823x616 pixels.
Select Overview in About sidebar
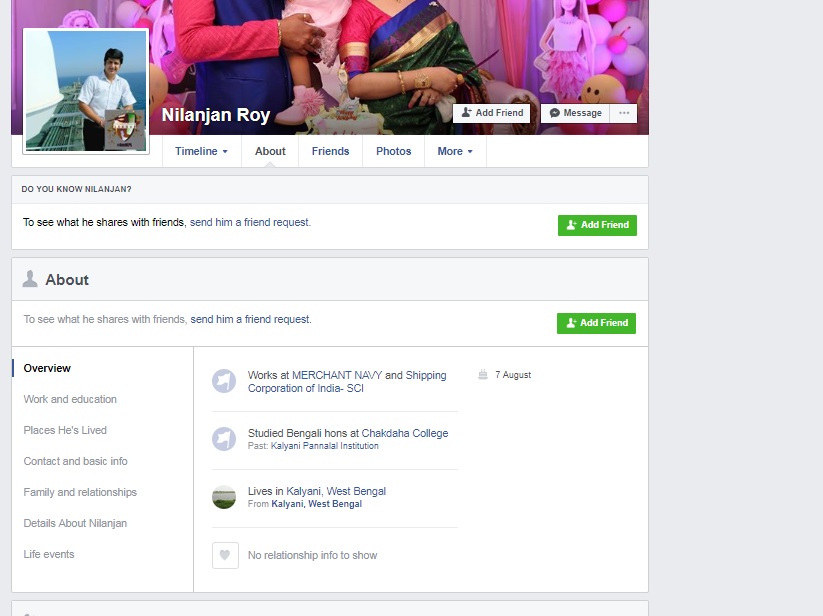tap(47, 368)
